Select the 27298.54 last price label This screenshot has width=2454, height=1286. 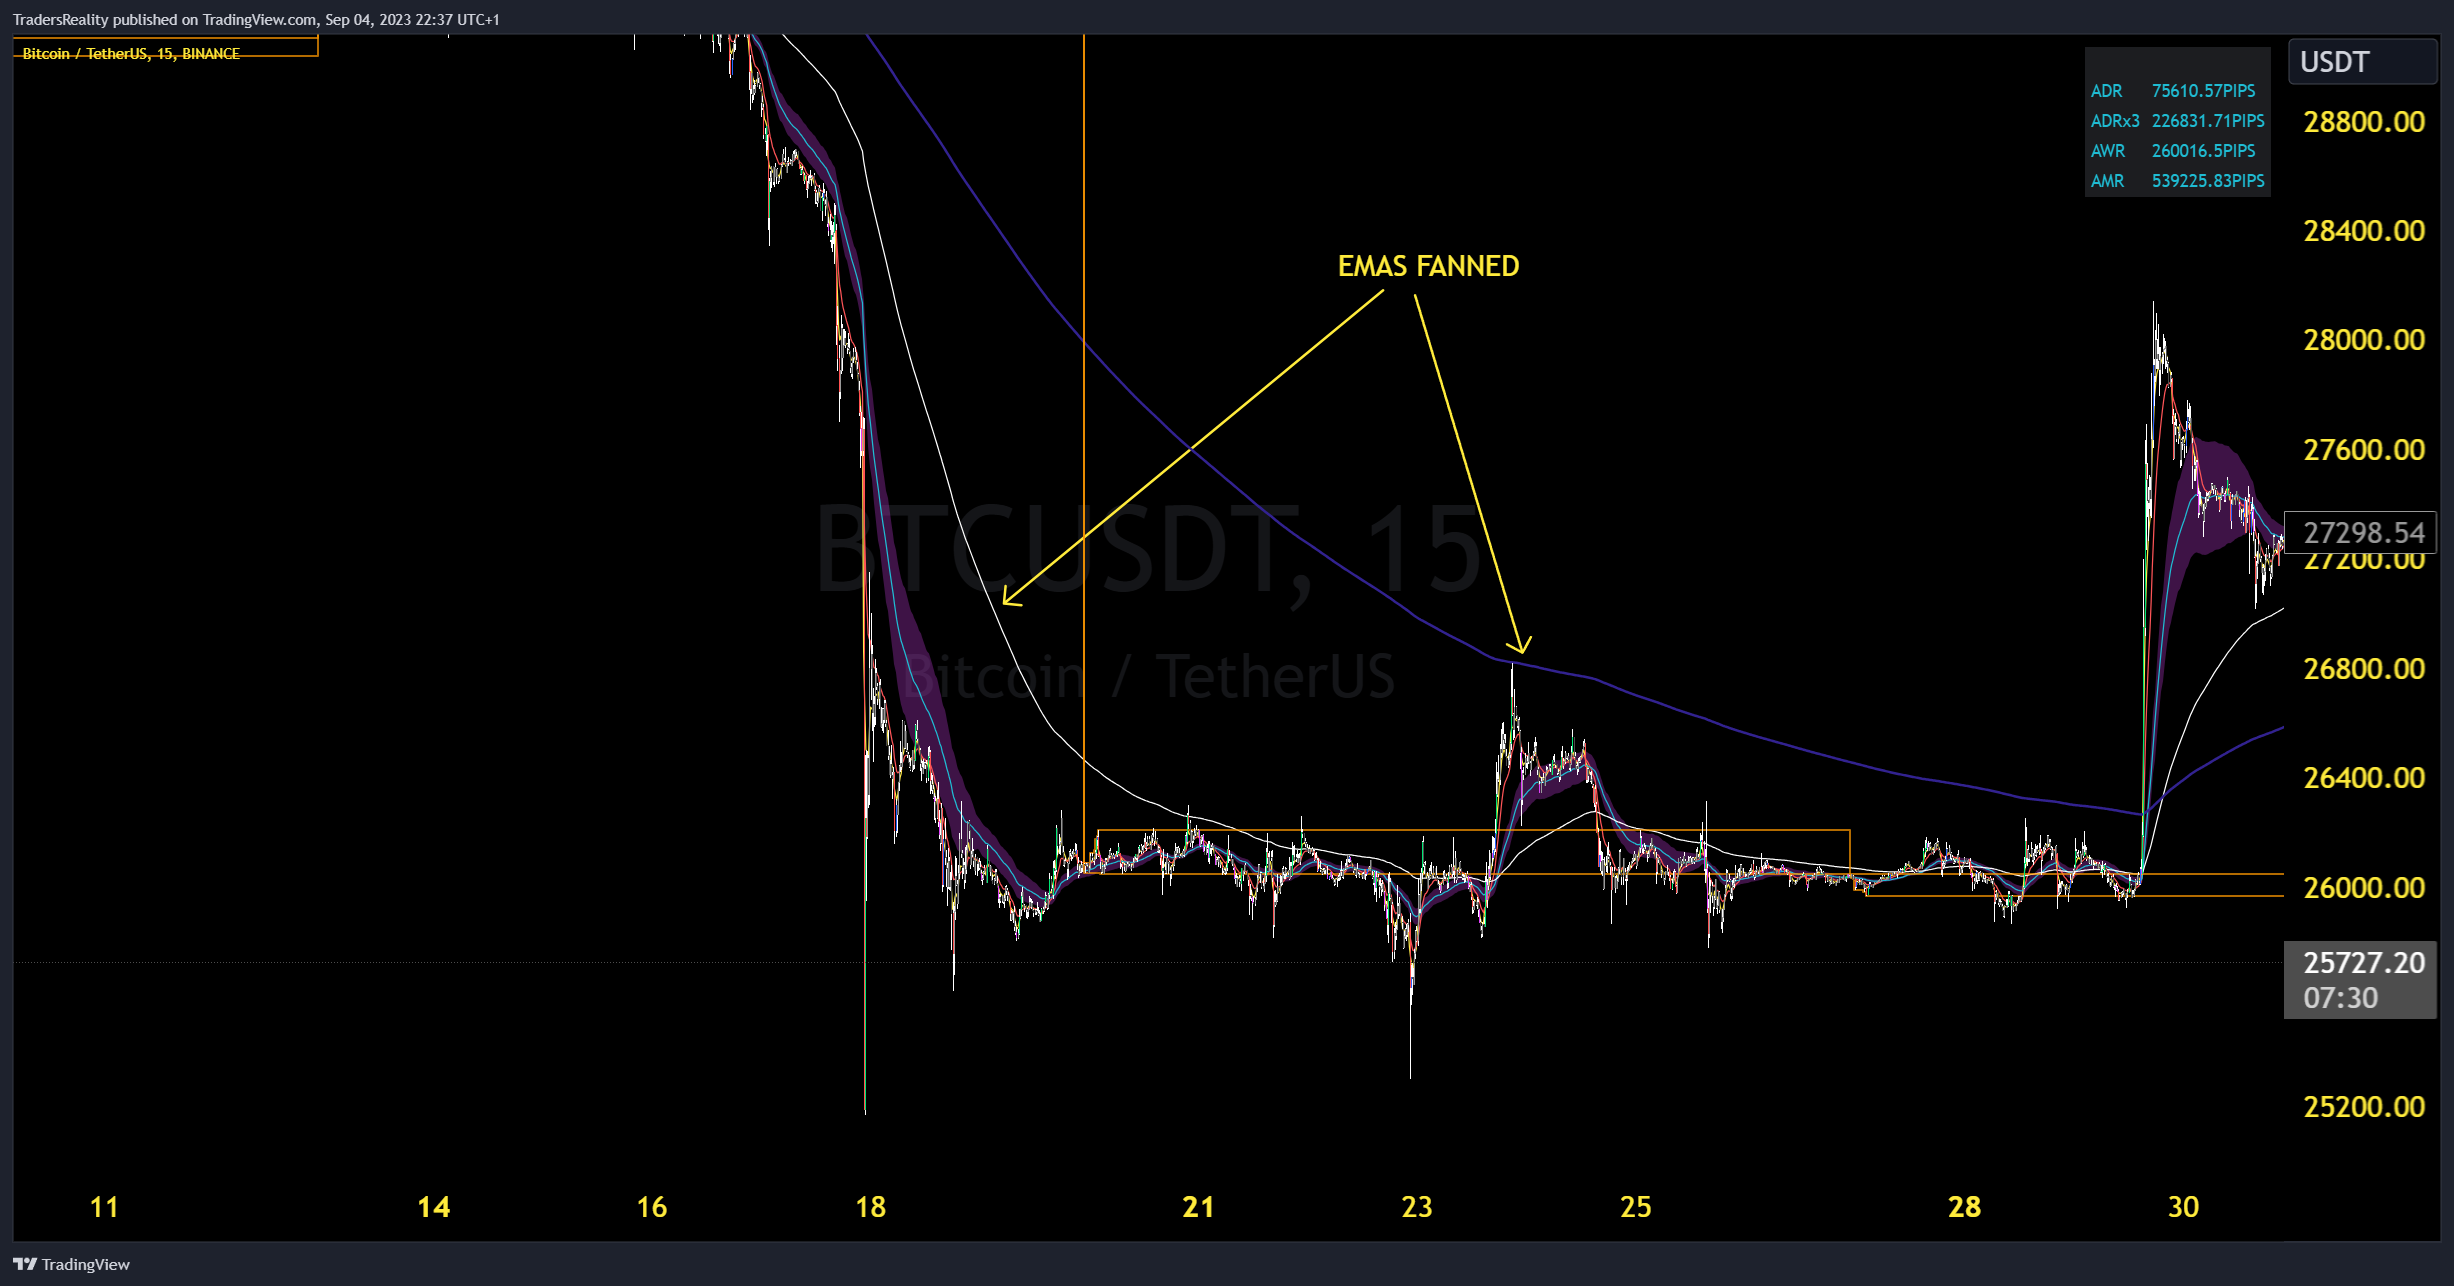click(2361, 532)
